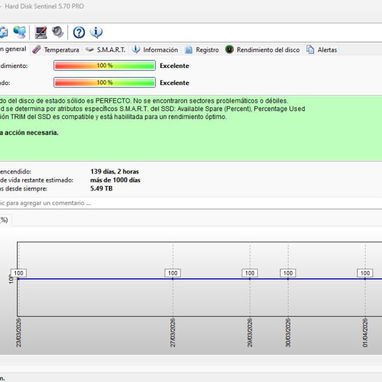Image resolution: width=382 pixels, height=382 pixels.
Task: Open the Rendimiento del disco tab
Action: 262,50
